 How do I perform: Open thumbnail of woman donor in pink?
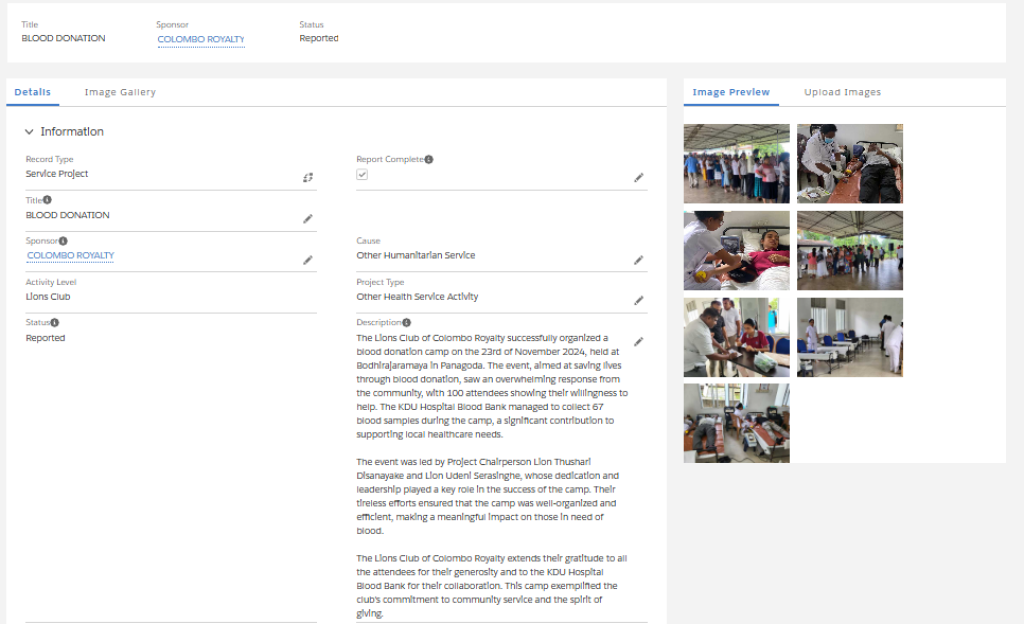[x=737, y=251]
